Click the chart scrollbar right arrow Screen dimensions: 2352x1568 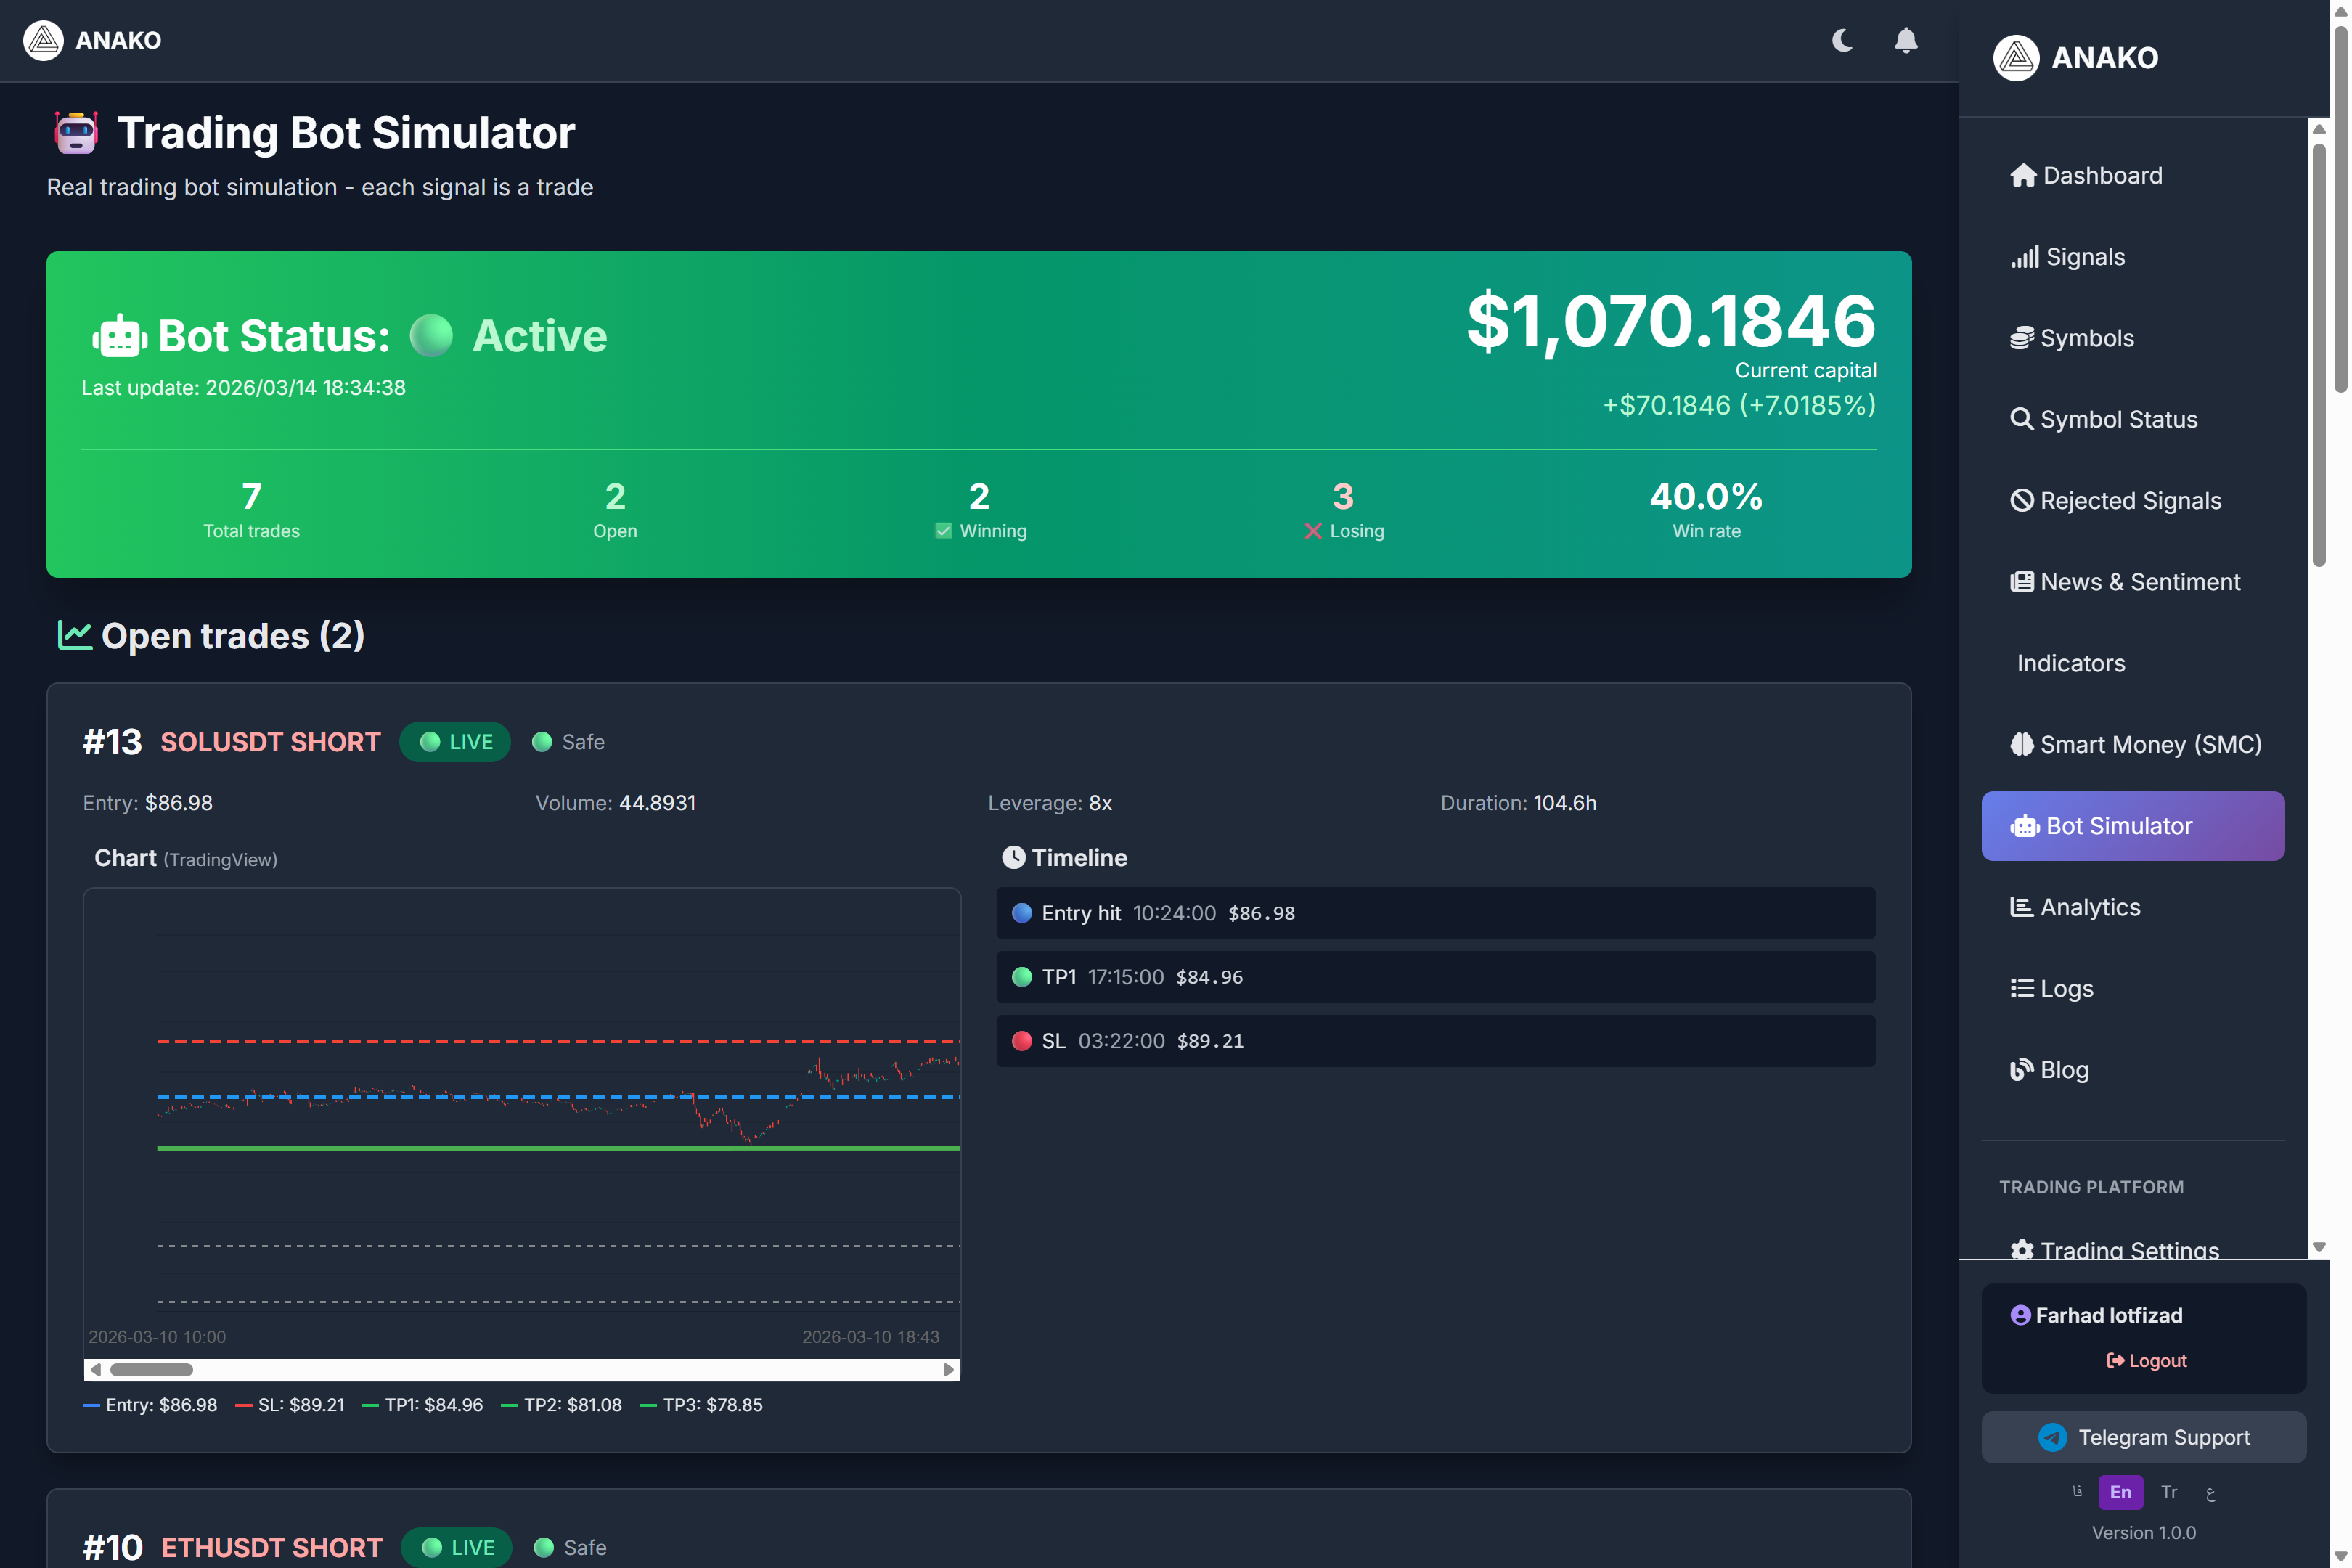pyautogui.click(x=948, y=1370)
